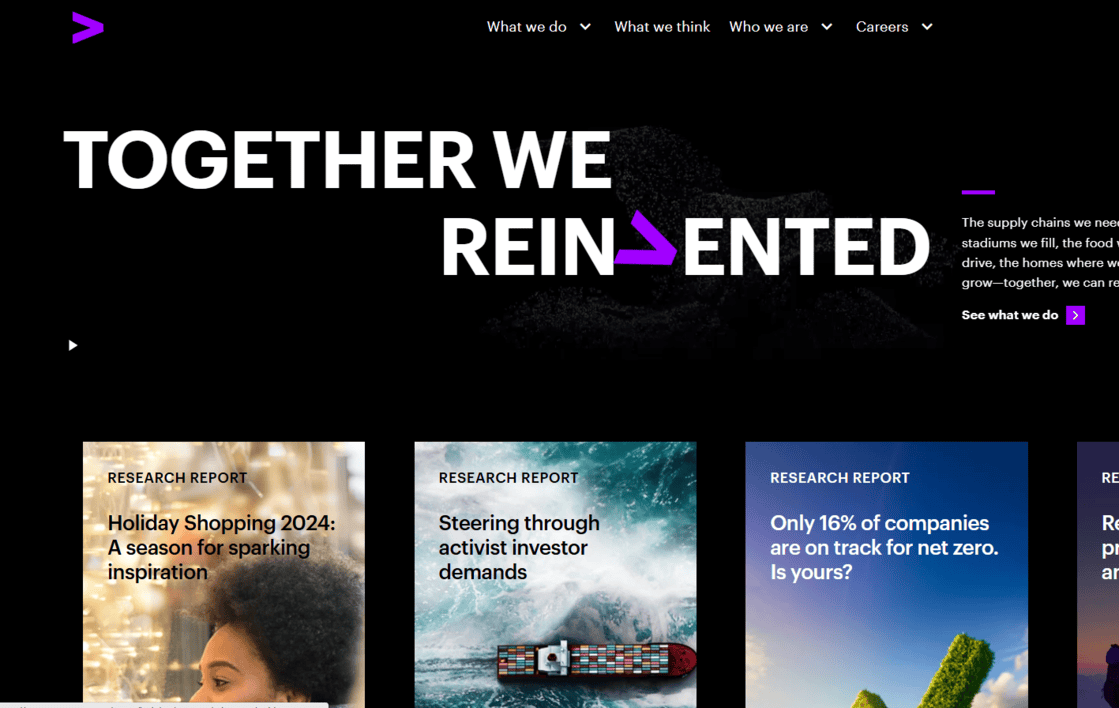Click the container ship image
The width and height of the screenshot is (1119, 708).
[x=596, y=659]
